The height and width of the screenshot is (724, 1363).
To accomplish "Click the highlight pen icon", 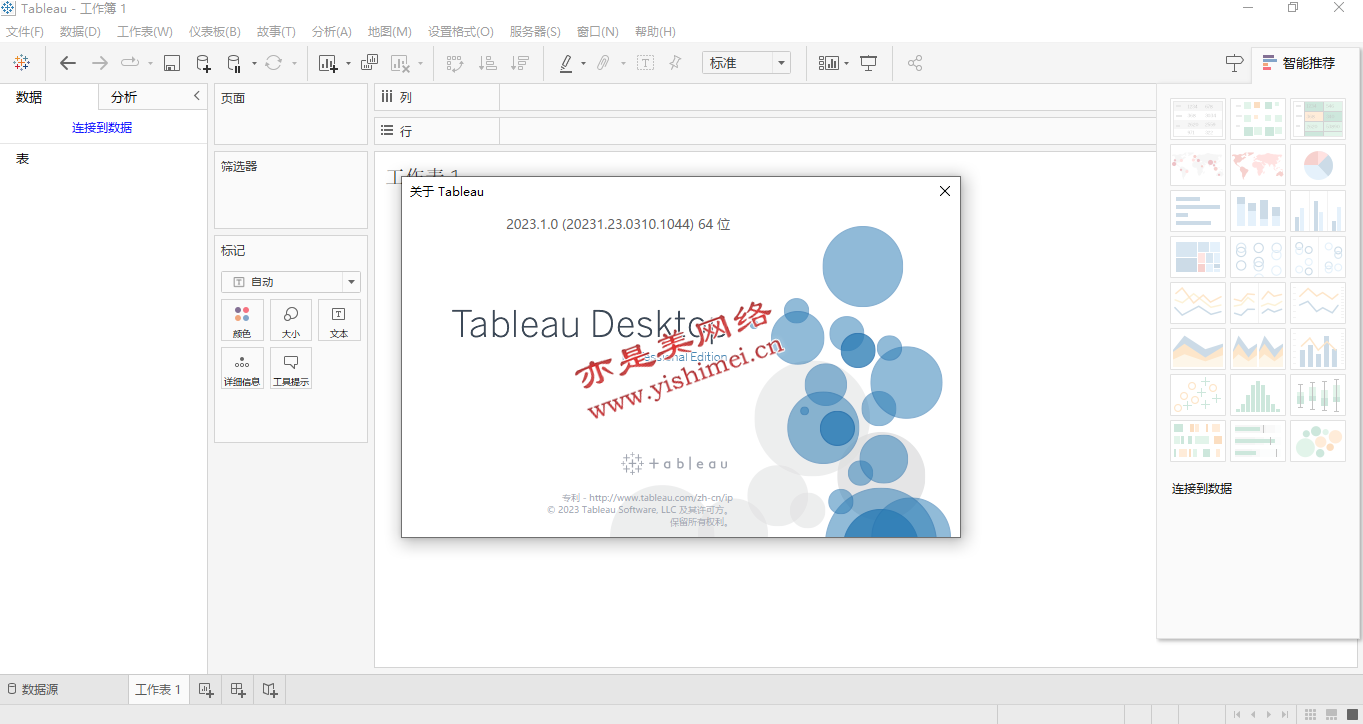I will [566, 63].
